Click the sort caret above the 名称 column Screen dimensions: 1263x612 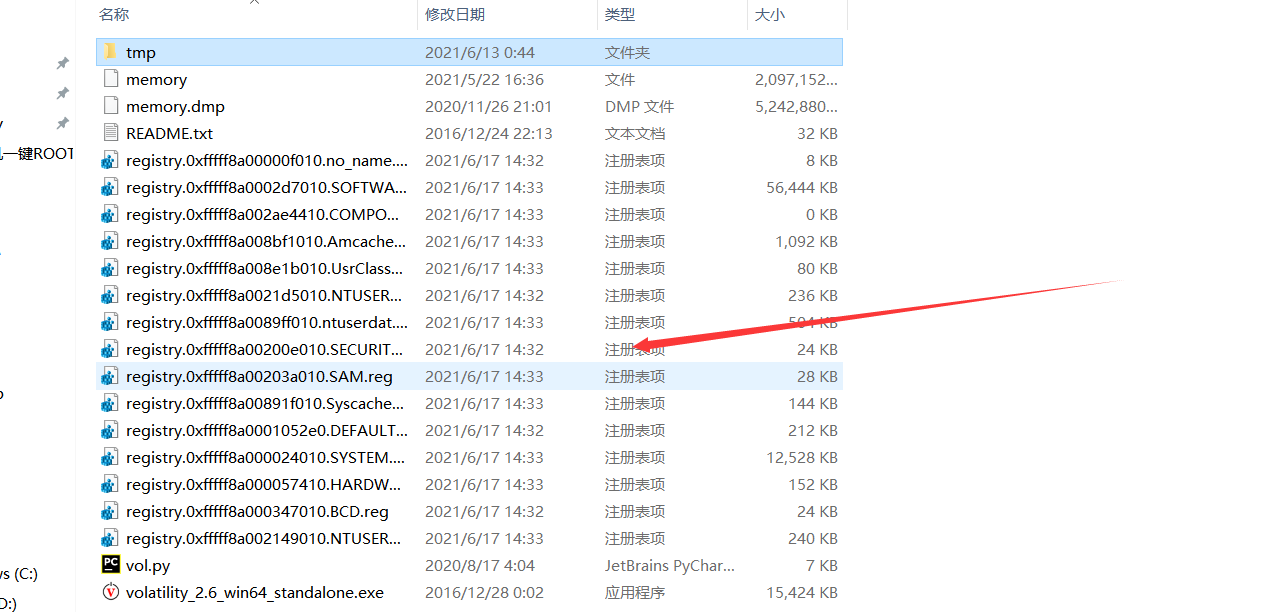point(254,5)
